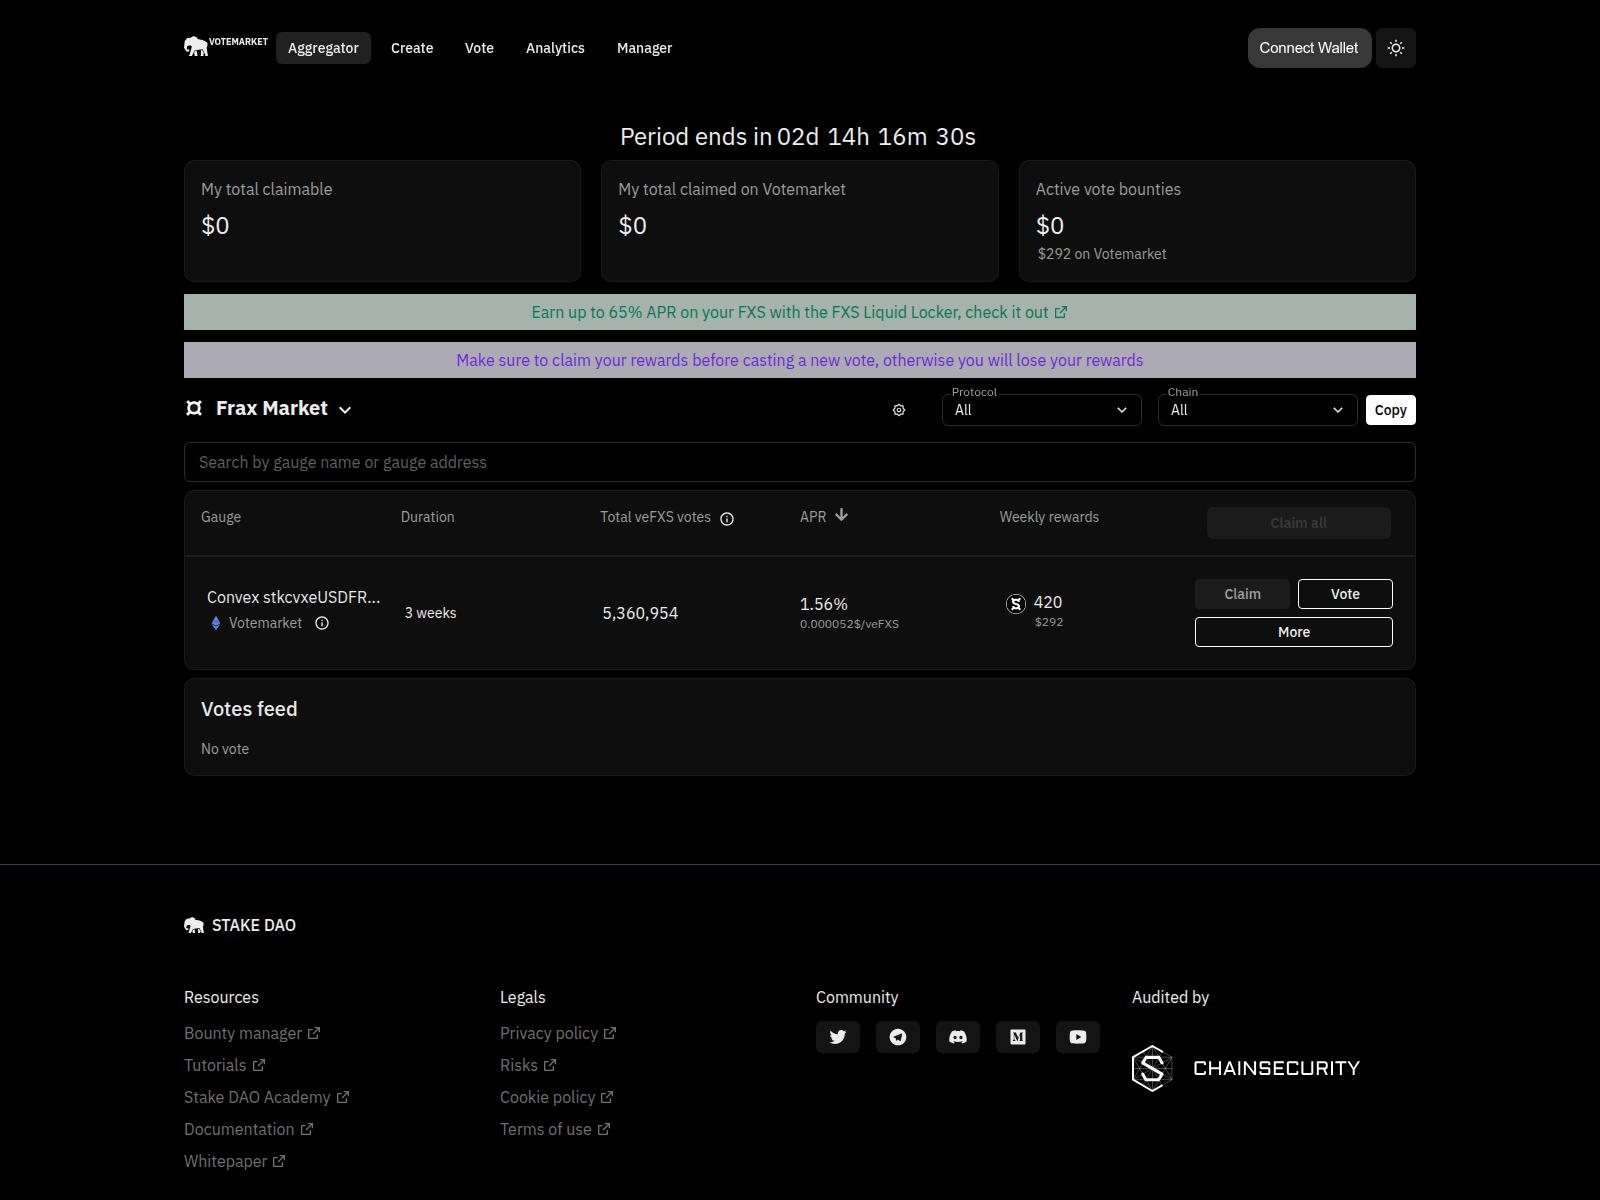
Task: Toggle light theme sun icon
Action: coord(1396,48)
